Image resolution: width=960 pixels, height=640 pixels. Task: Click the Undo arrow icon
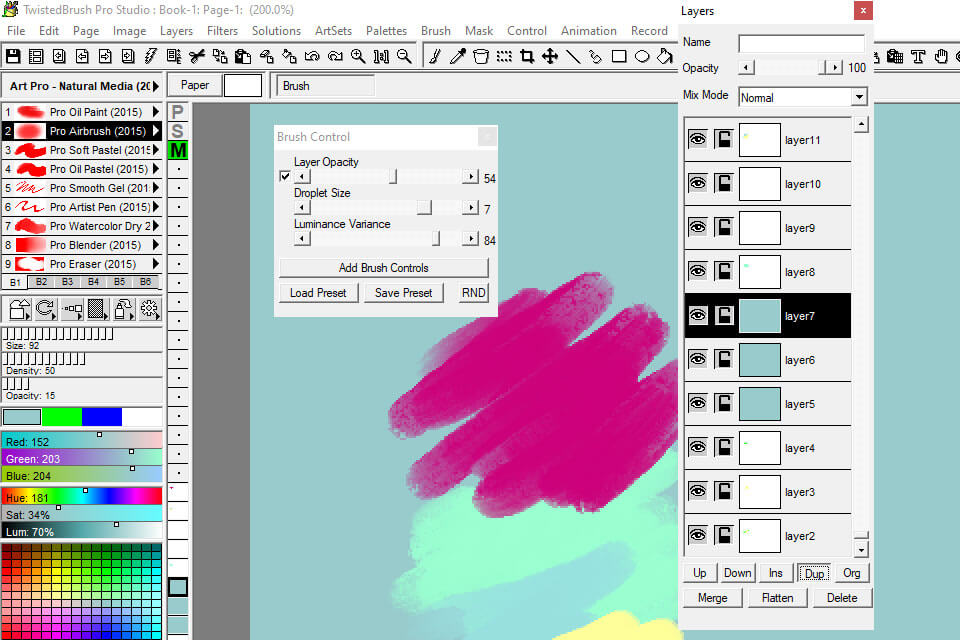click(312, 56)
